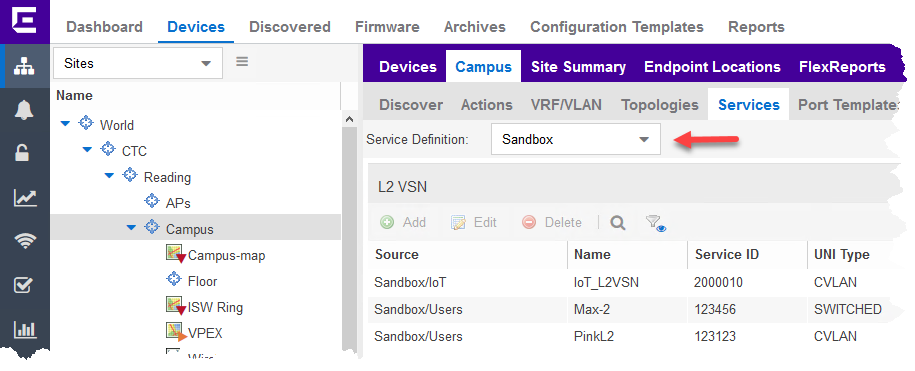The width and height of the screenshot is (915, 371).
Task: Switch to the Discover sub-tab
Action: [411, 105]
